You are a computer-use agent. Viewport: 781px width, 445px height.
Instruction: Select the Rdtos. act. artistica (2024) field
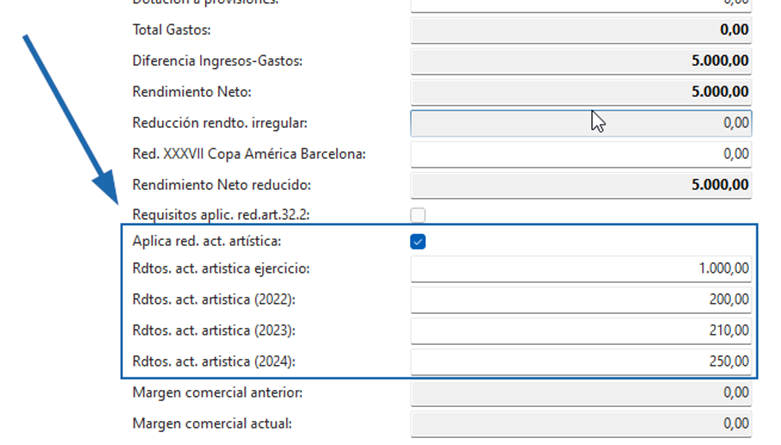pyautogui.click(x=581, y=361)
